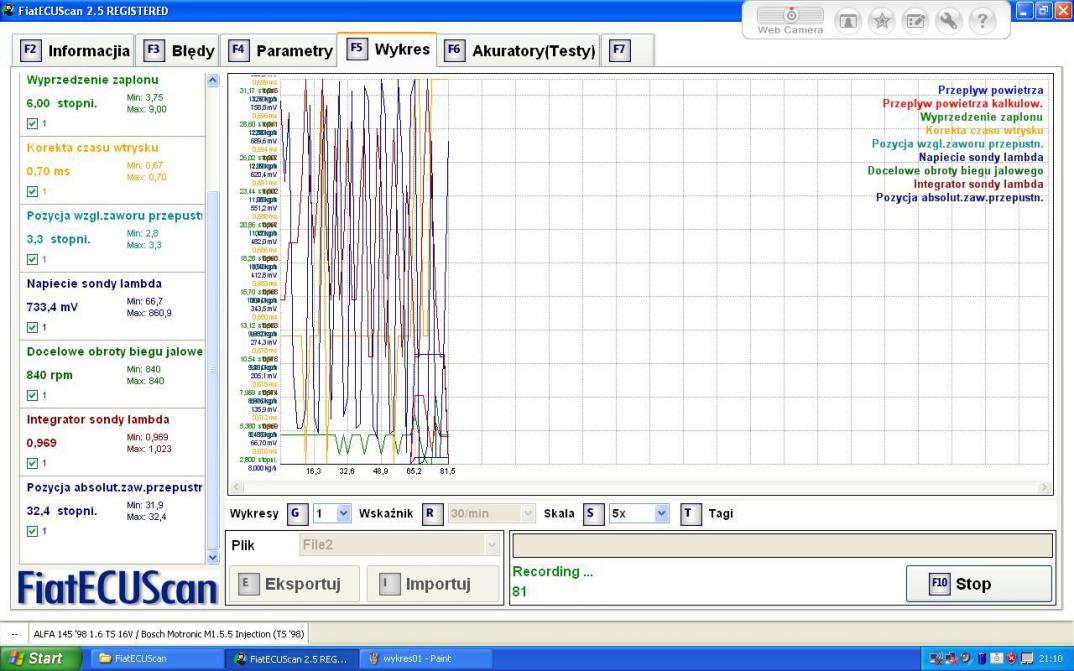This screenshot has width=1074, height=671.
Task: Click the F6 key icon on Akuratory tab
Action: (x=454, y=50)
